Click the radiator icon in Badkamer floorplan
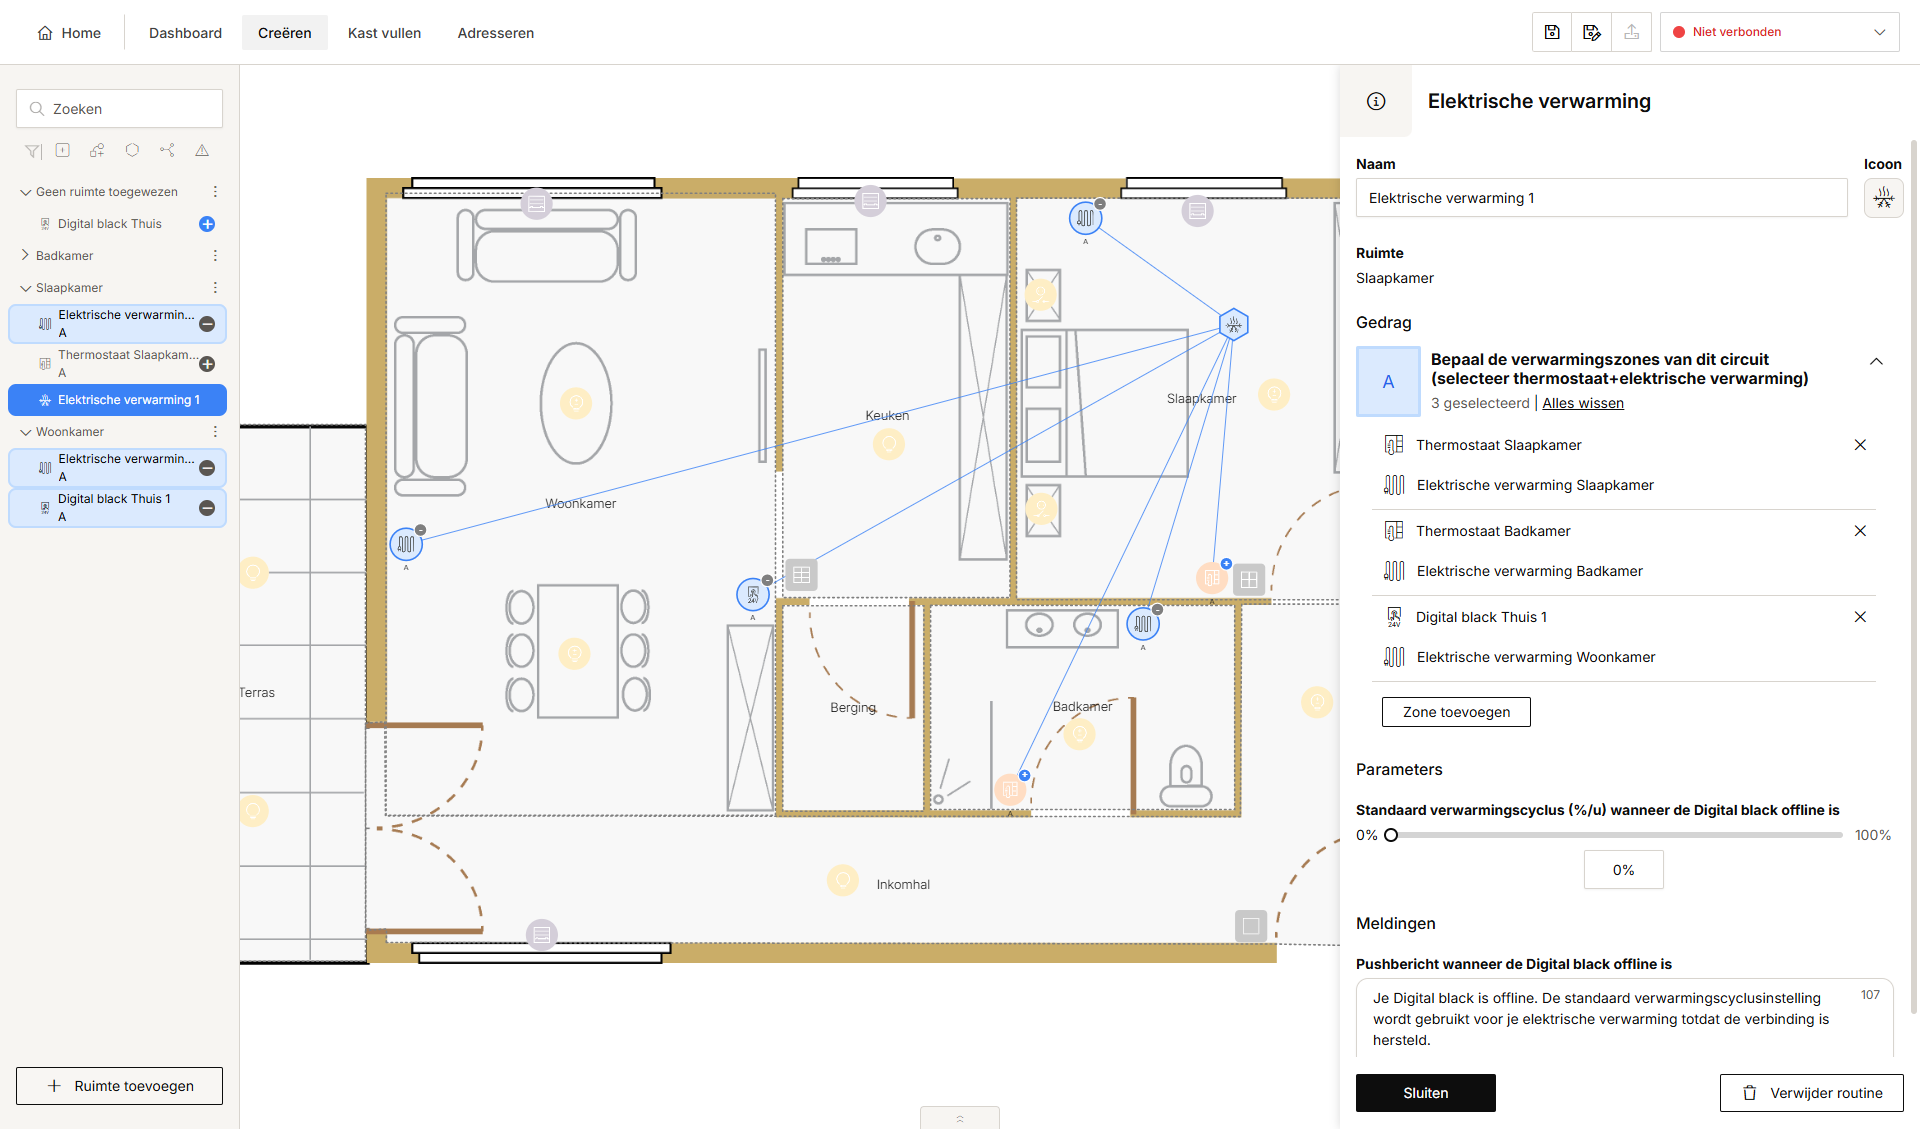This screenshot has width=1920, height=1129. [1143, 624]
